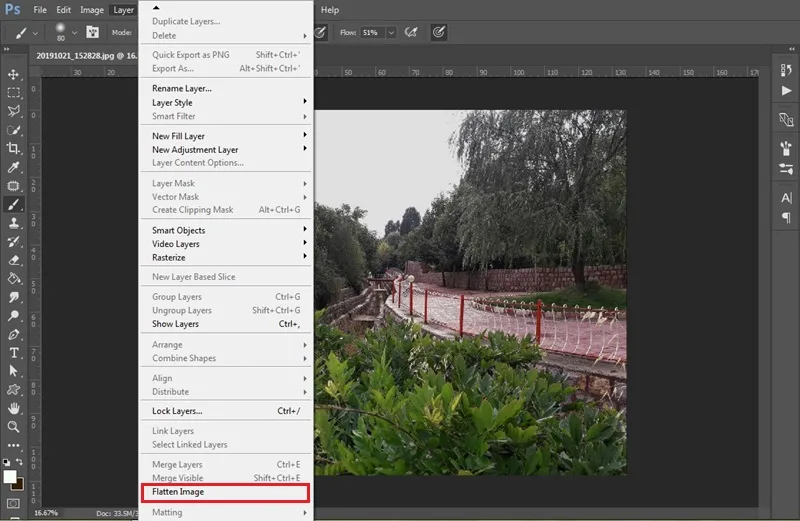800x521 pixels.
Task: Toggle airbrush-style build-up next to Flow
Action: click(x=411, y=33)
